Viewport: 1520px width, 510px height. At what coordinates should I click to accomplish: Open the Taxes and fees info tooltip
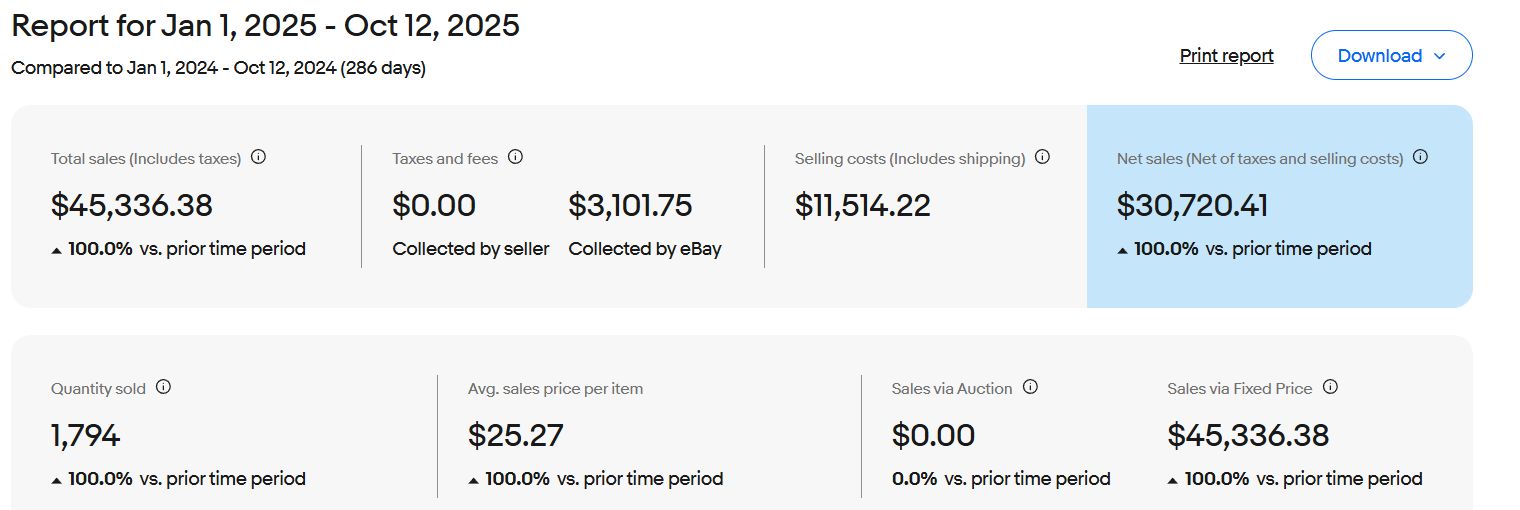point(516,157)
